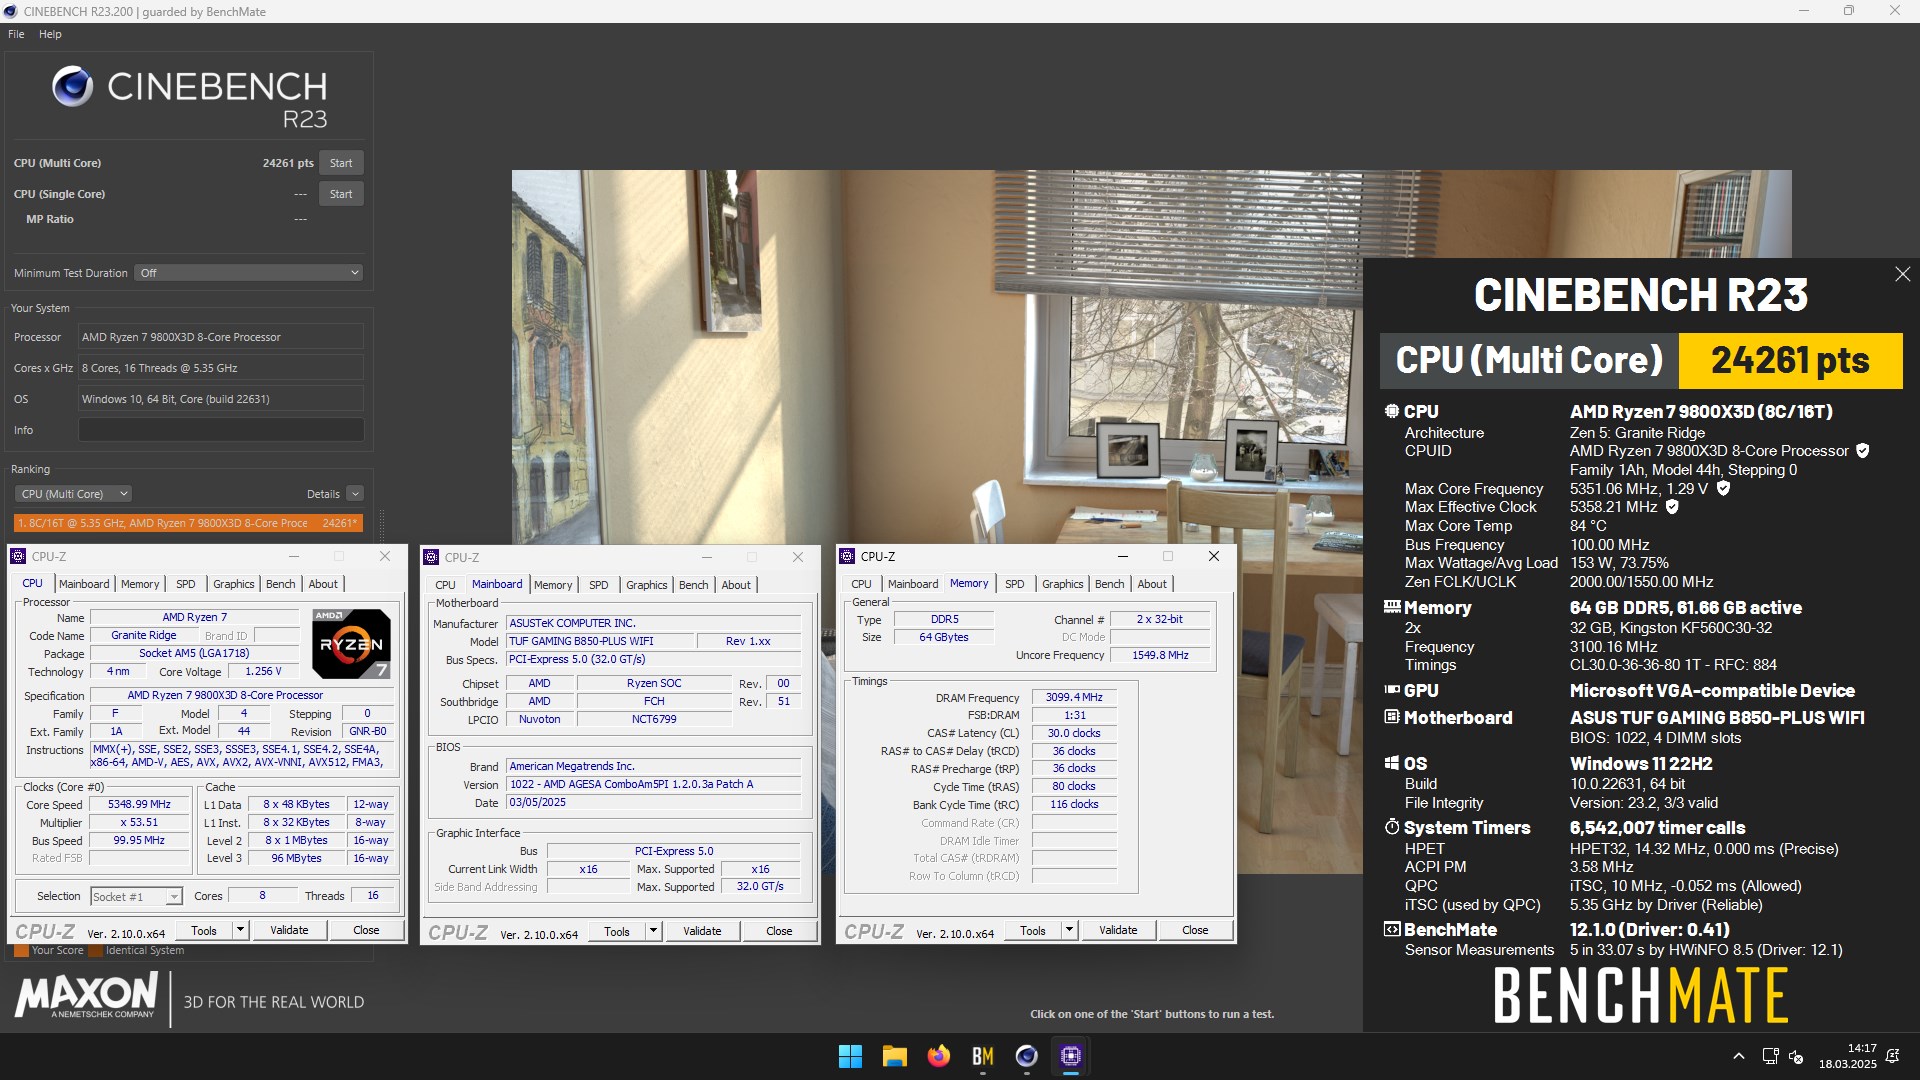Viewport: 1920px width, 1080px height.
Task: Open Bench tab in Memory CPU-Z window
Action: (x=1109, y=584)
